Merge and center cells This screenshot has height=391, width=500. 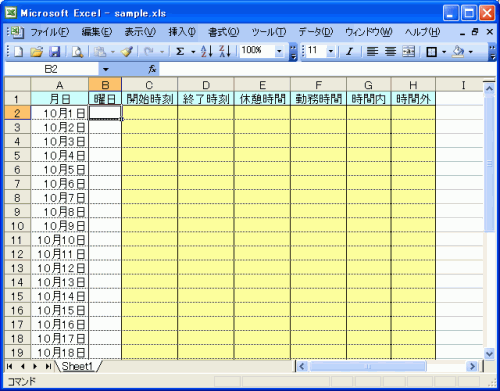[408, 52]
